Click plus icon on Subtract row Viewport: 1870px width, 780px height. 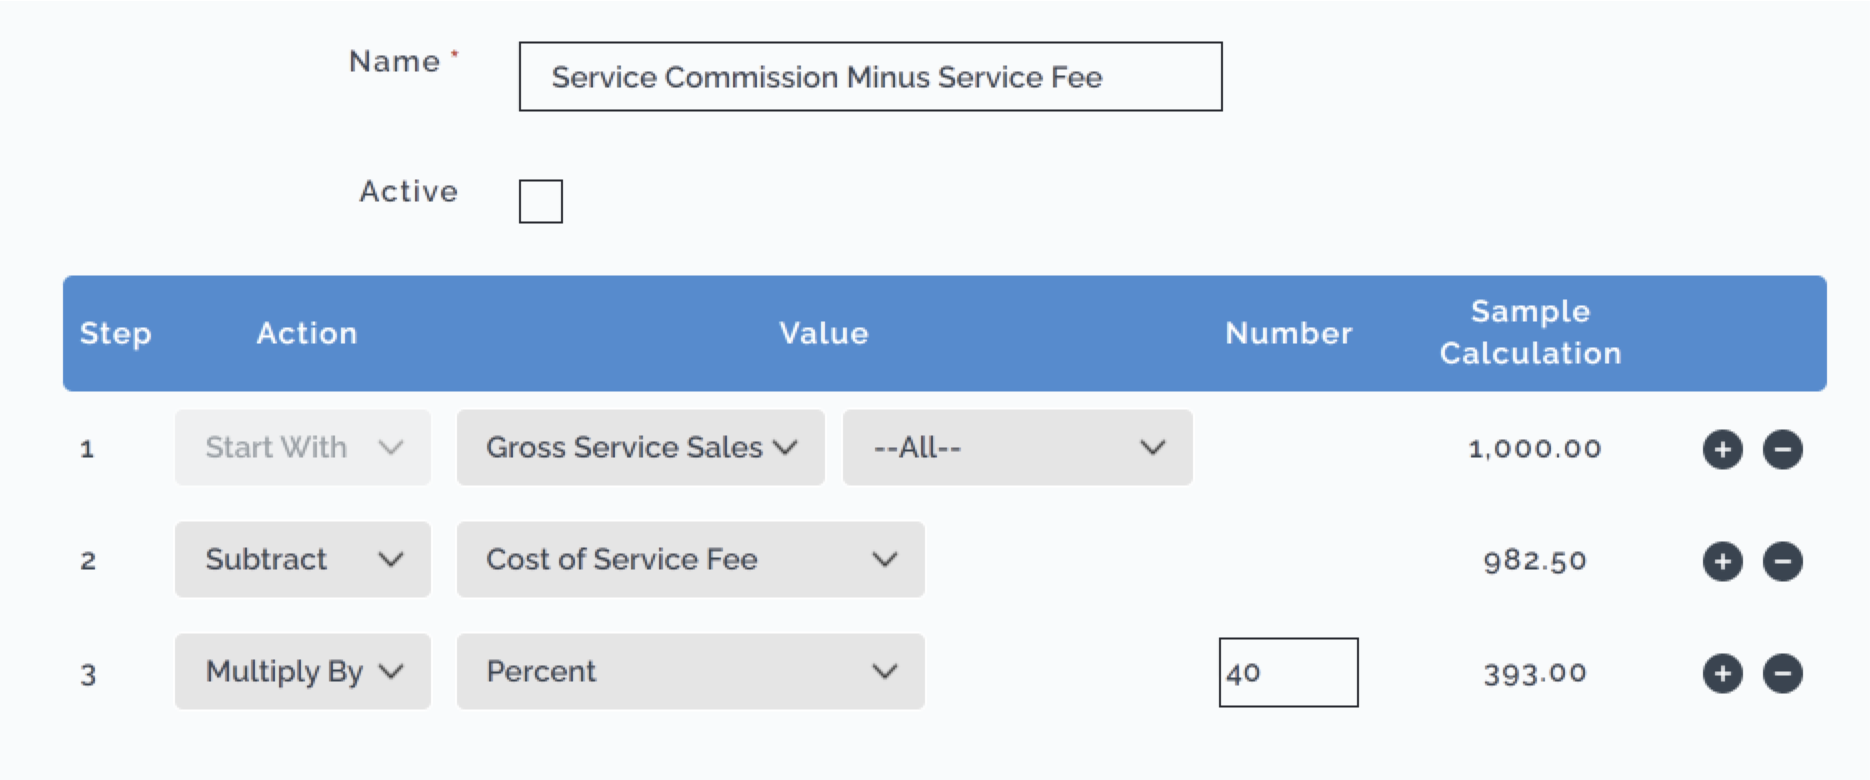coord(1722,561)
